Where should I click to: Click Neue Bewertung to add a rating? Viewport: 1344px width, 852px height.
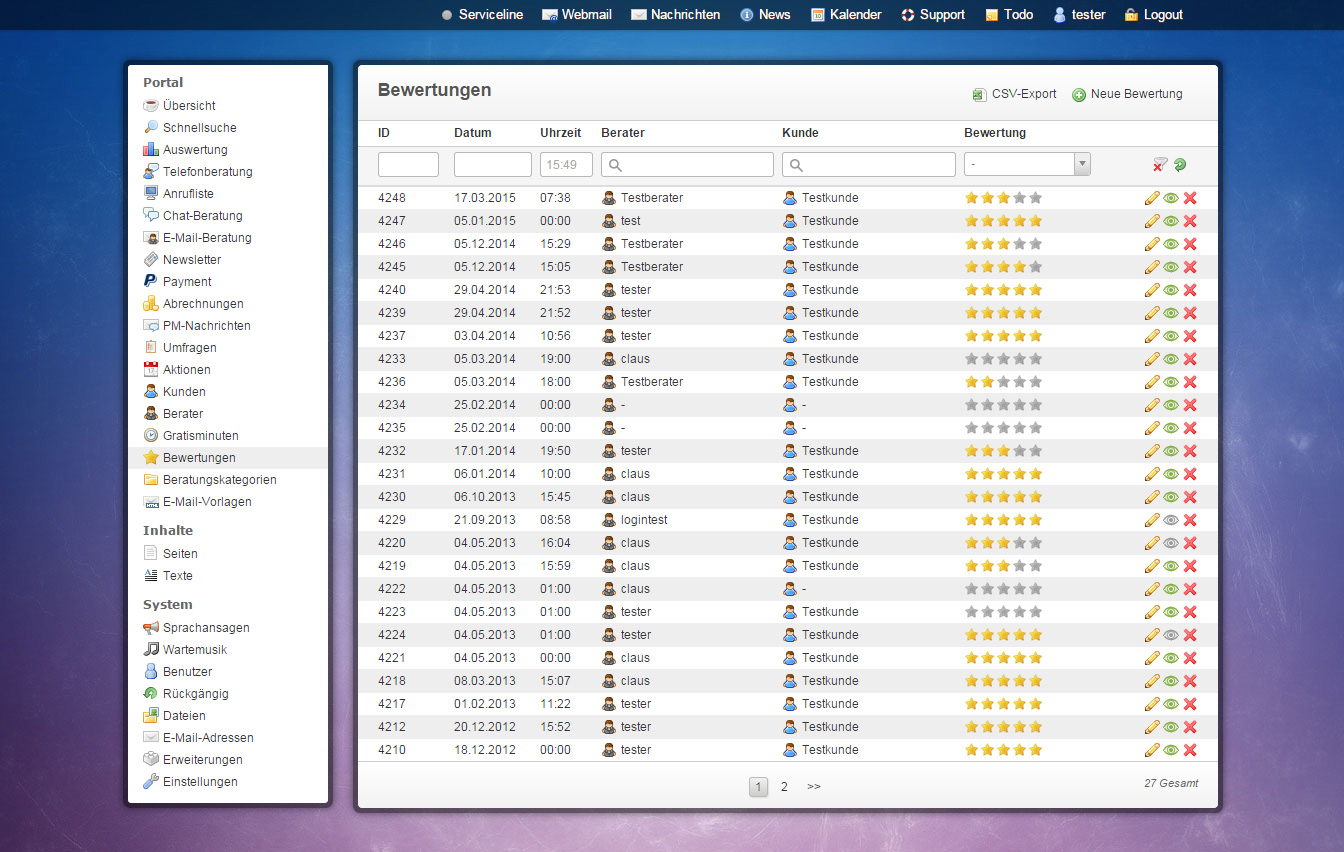1127,94
